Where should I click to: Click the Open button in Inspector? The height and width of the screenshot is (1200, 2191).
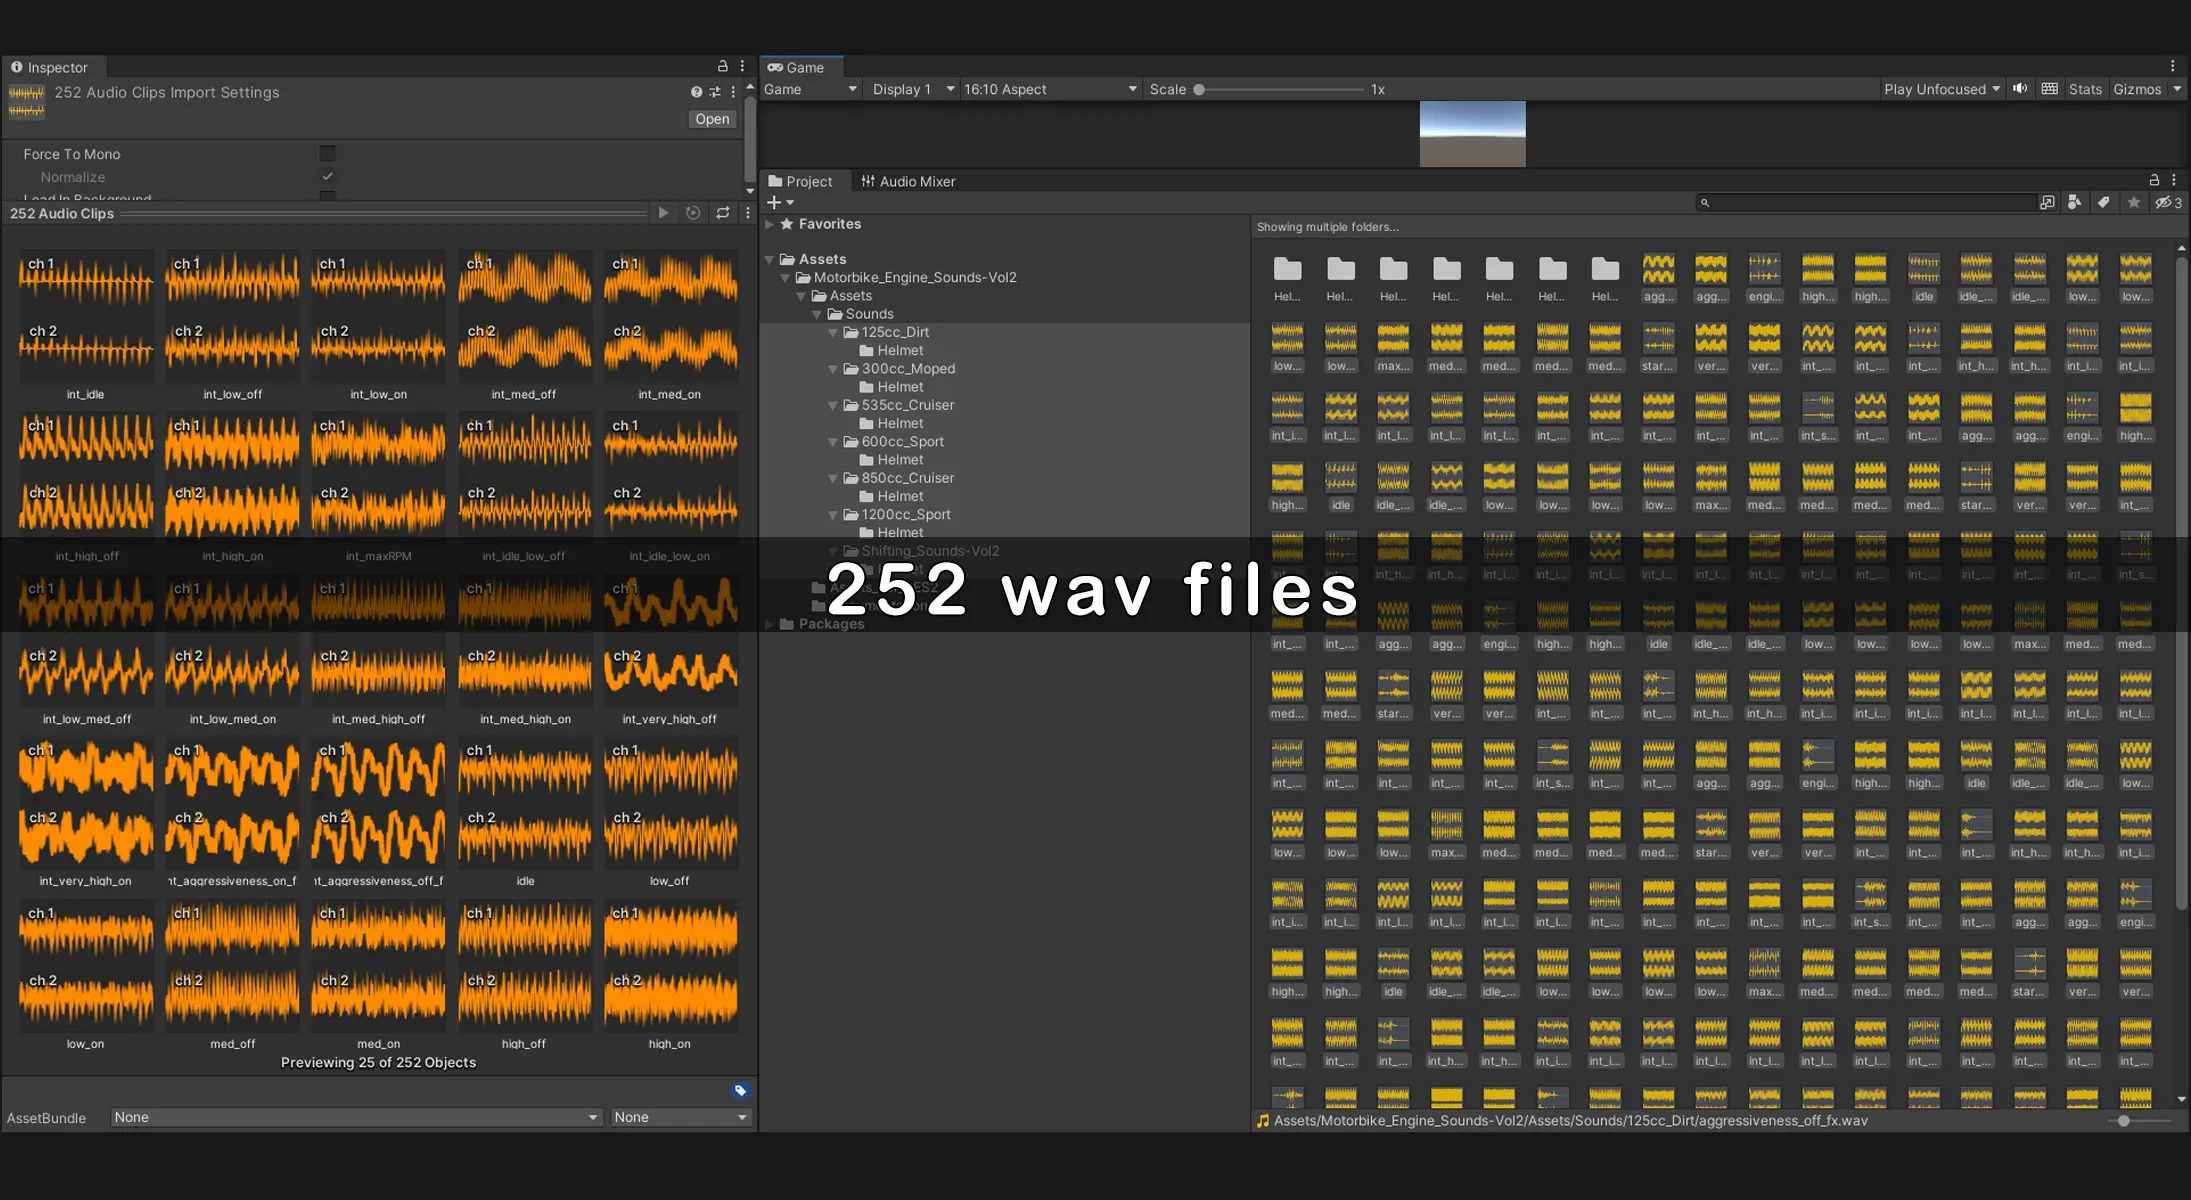click(x=712, y=119)
